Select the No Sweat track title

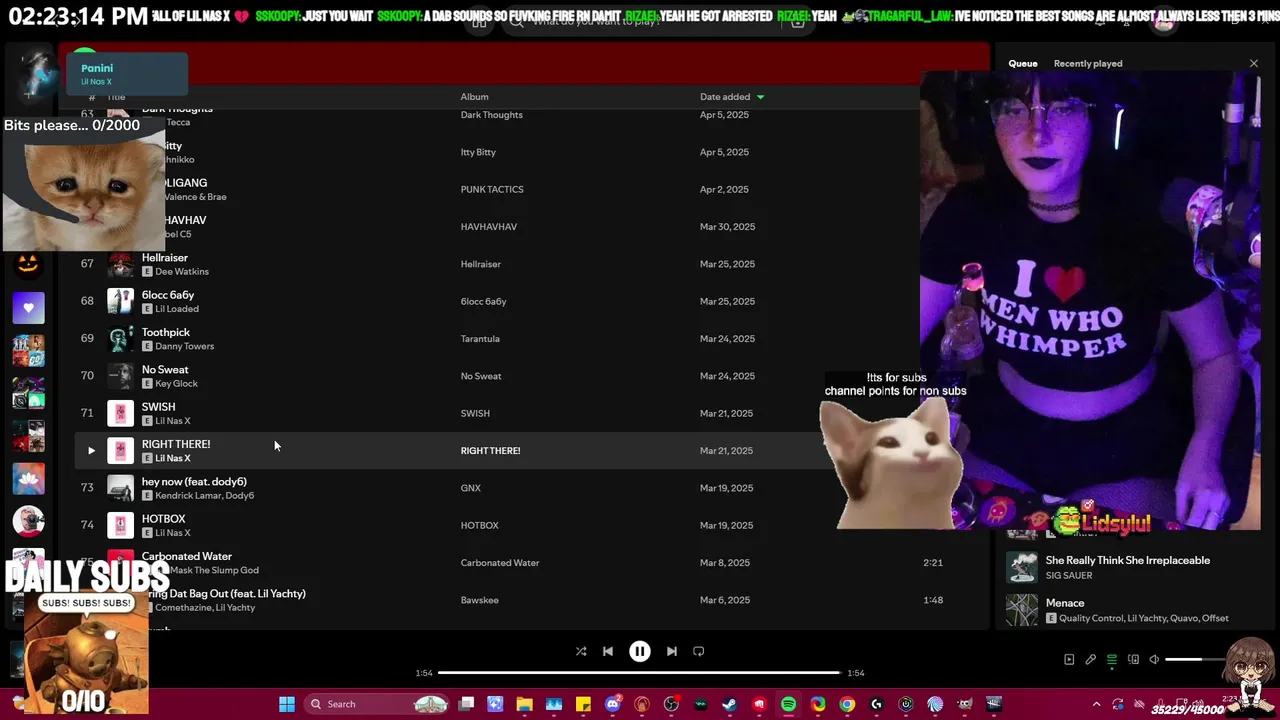[x=165, y=370]
